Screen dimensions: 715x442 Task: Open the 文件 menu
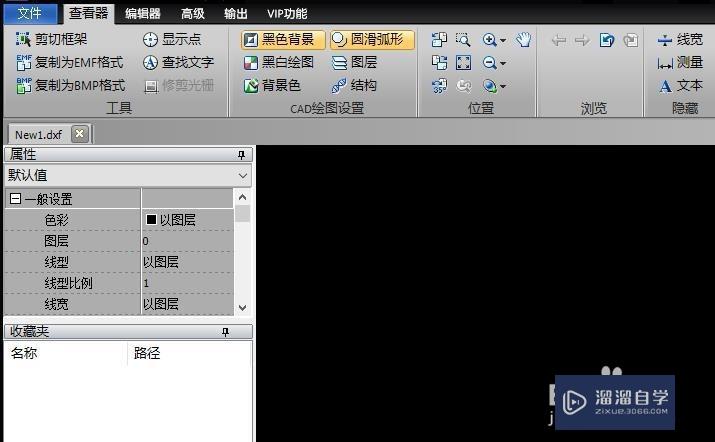point(30,13)
